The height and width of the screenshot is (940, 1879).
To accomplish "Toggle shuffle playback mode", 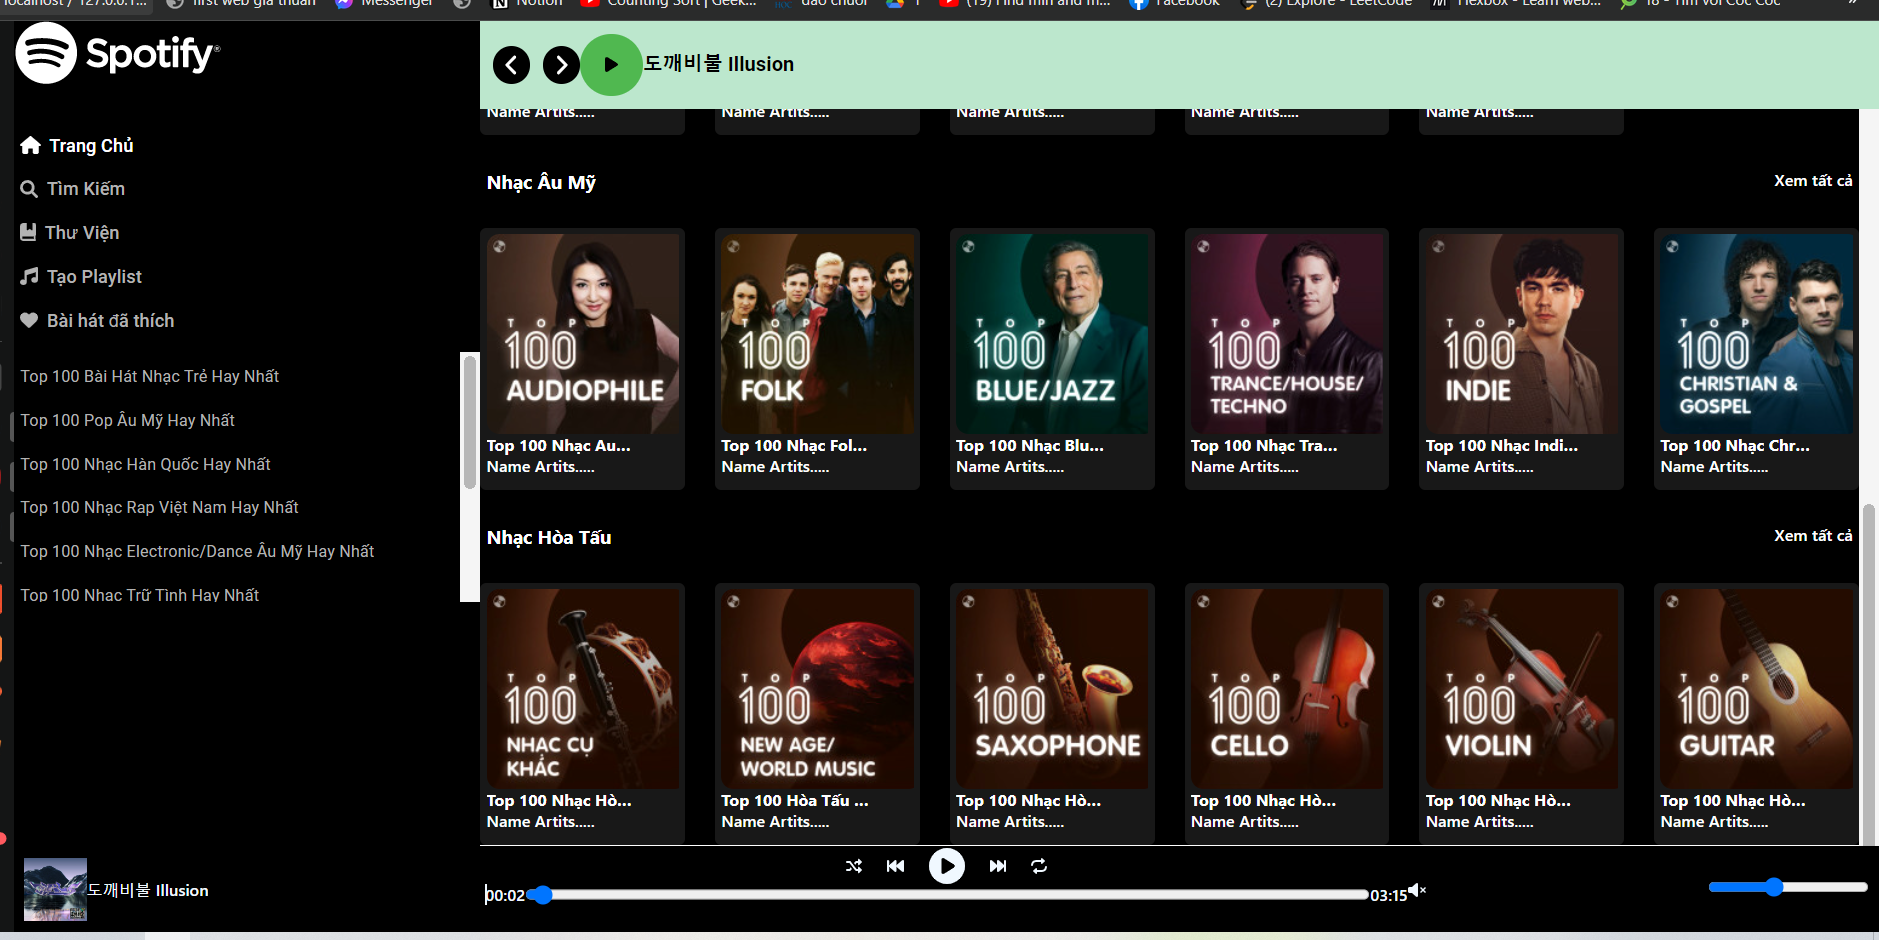I will click(853, 865).
